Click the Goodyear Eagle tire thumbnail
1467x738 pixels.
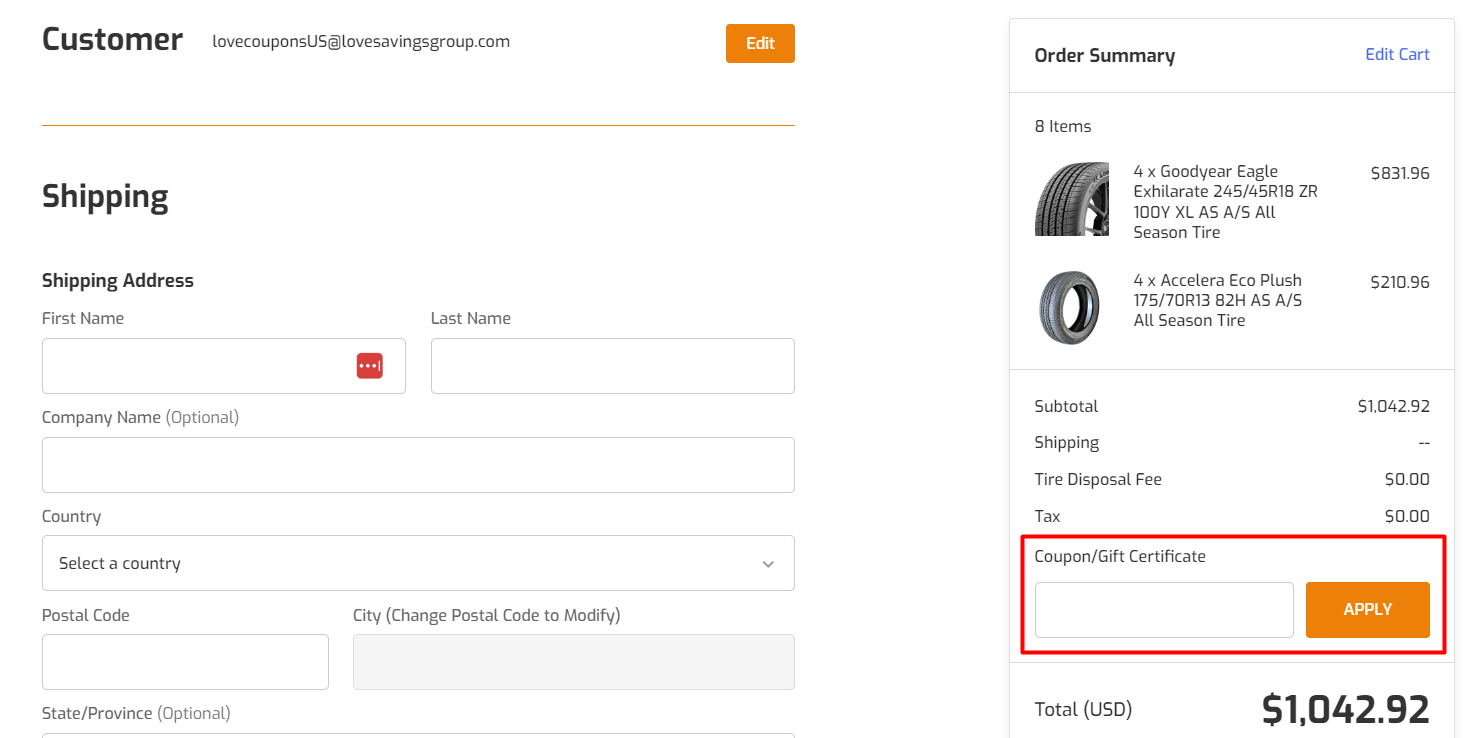tap(1072, 199)
